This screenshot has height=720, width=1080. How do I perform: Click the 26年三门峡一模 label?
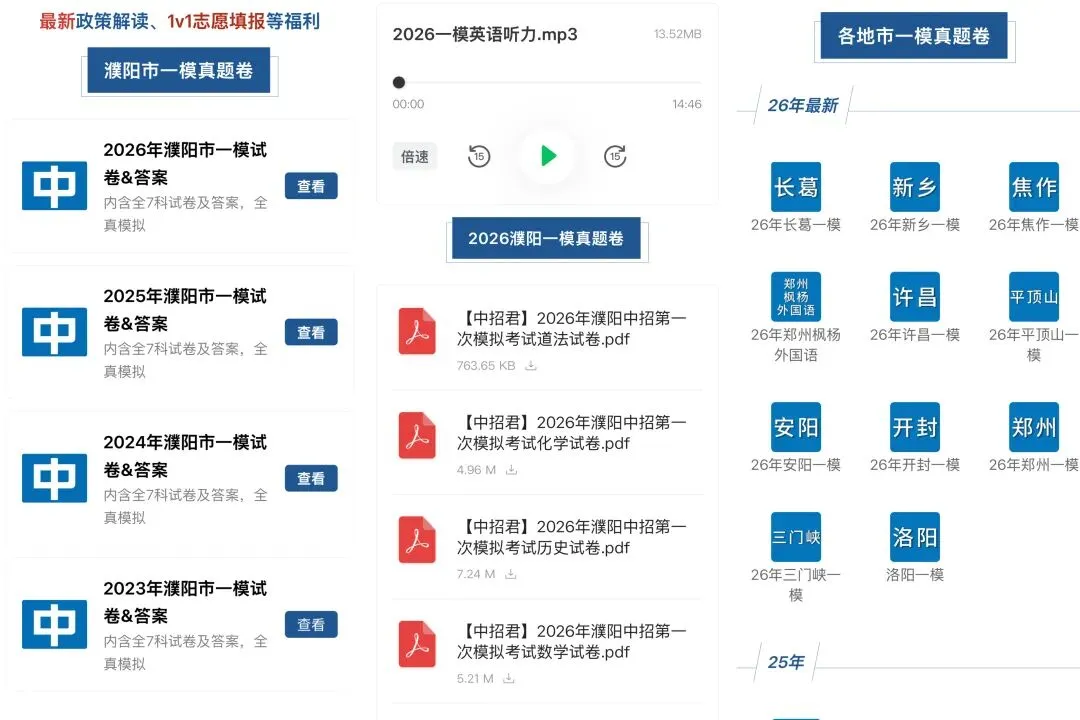(x=796, y=584)
